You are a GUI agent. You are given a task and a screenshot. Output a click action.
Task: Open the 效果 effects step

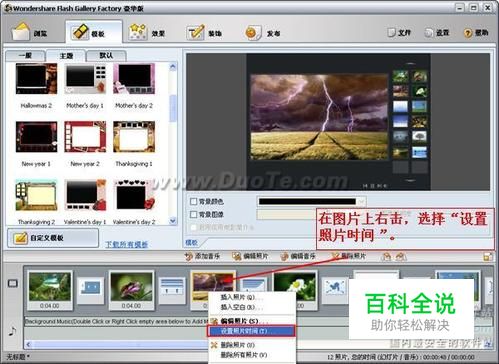tap(147, 33)
